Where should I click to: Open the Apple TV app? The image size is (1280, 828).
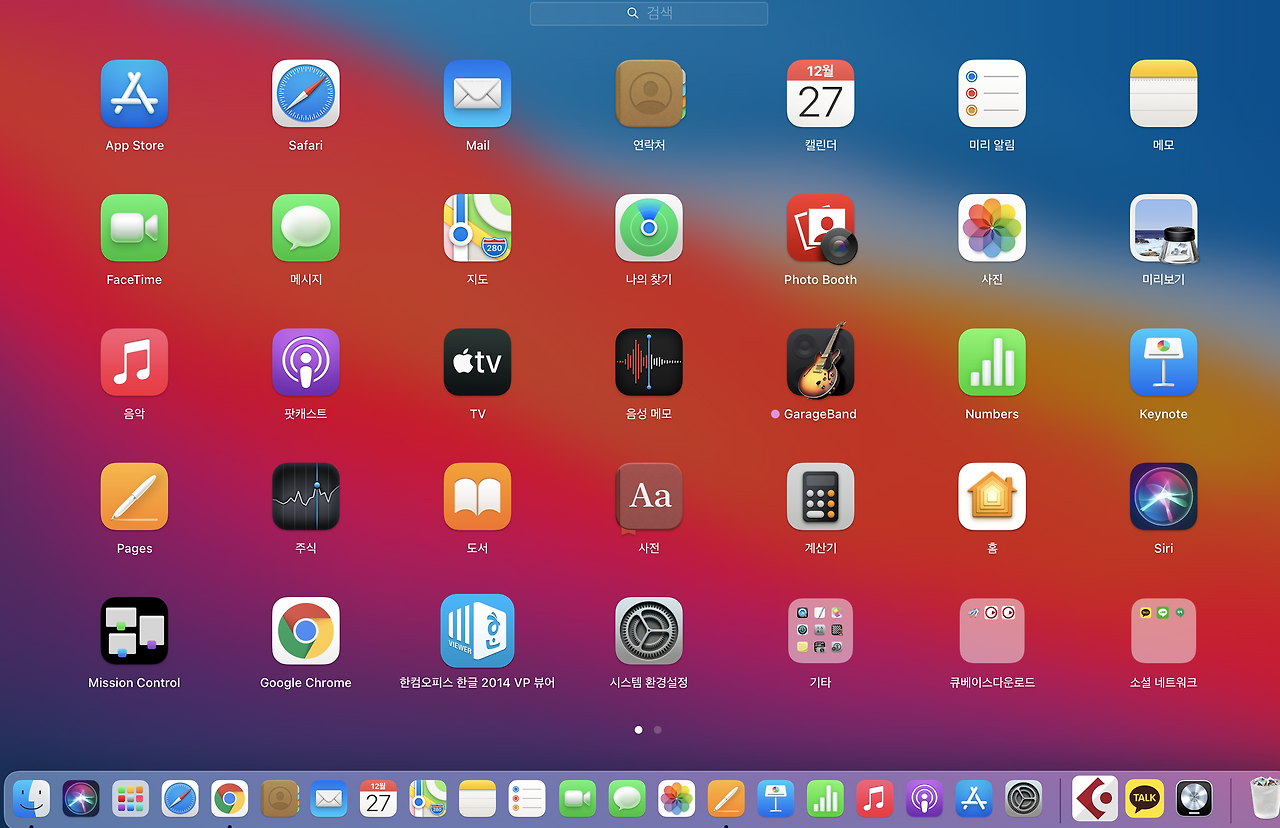477,362
